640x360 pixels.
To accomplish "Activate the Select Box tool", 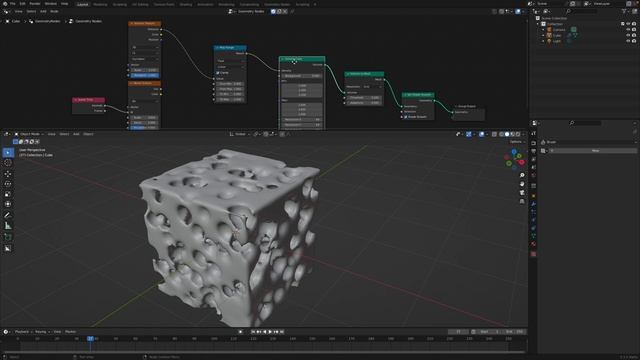I will click(x=8, y=153).
